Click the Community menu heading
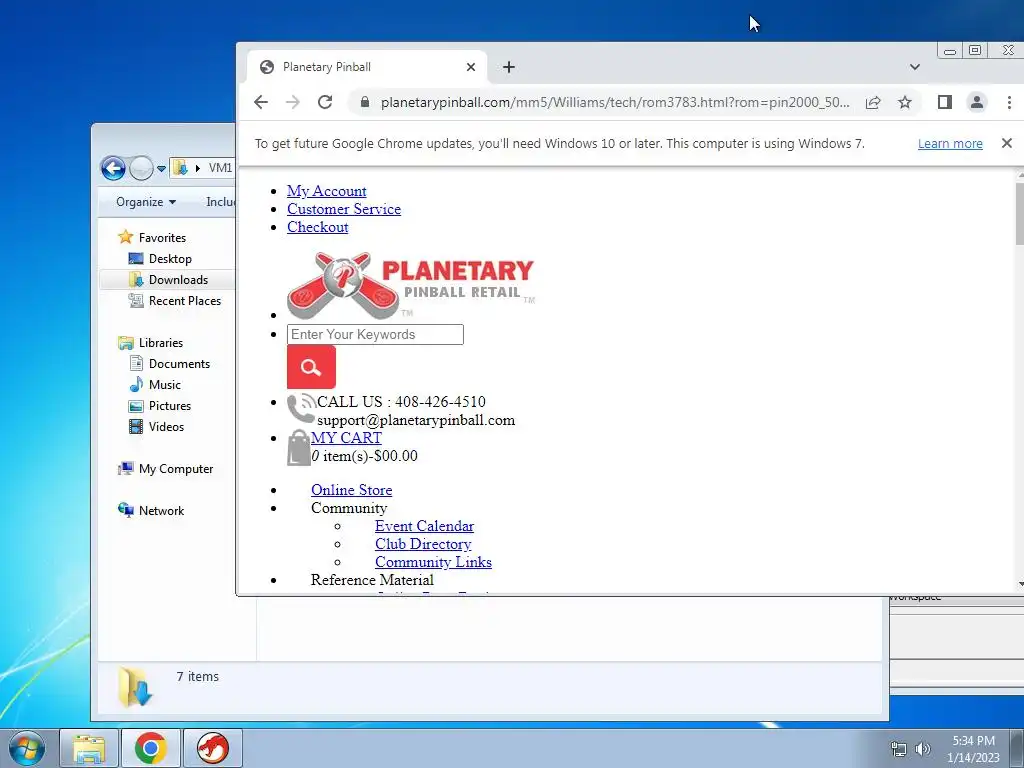This screenshot has width=1024, height=768. pos(349,508)
